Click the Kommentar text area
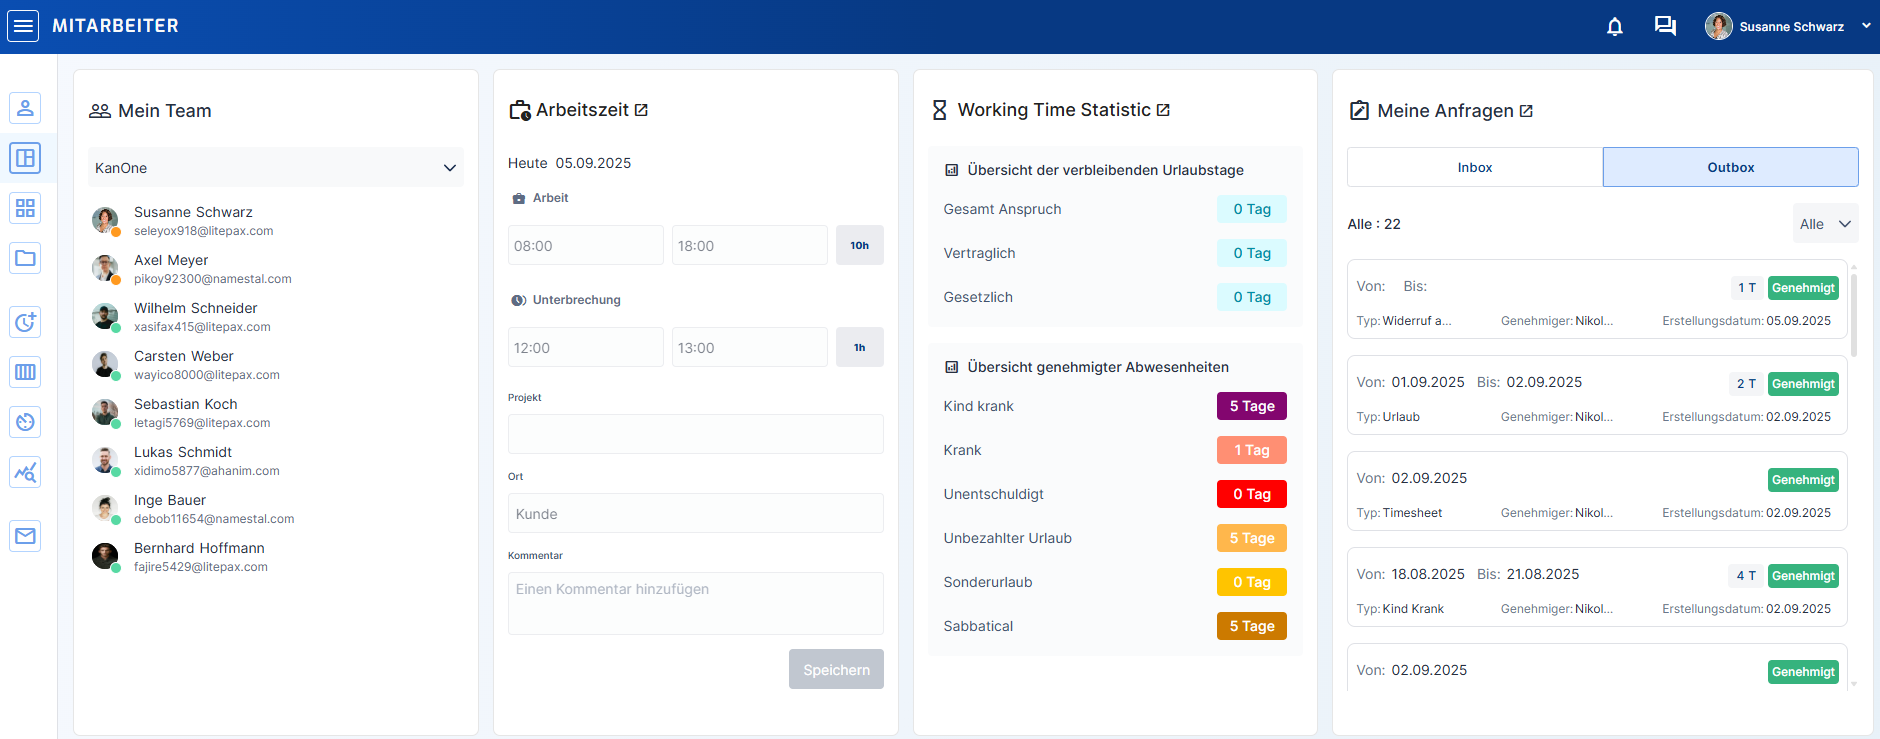 coord(695,603)
